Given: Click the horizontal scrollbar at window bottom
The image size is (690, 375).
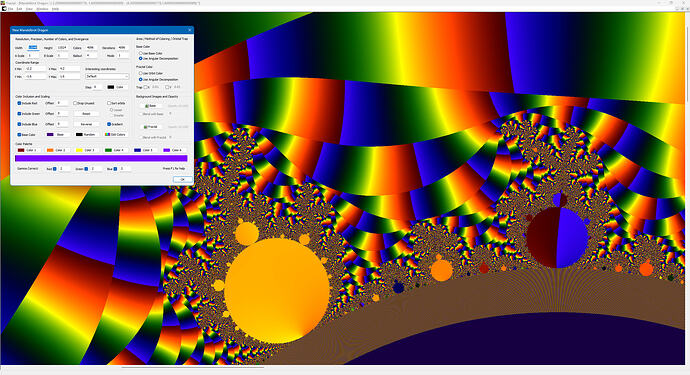Looking at the screenshot, I should (193, 367).
